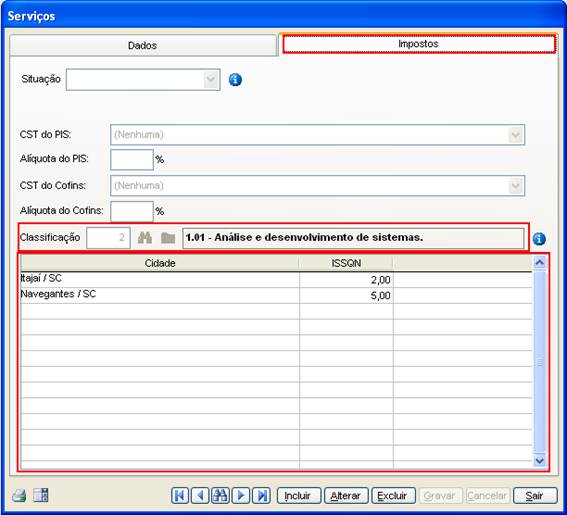Click the printer icon at bottom left
The image size is (567, 515).
point(19,495)
